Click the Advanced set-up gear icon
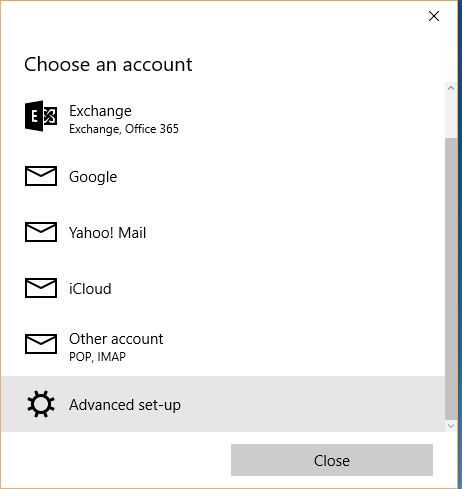Screen dimensions: 462x489 coord(41,404)
